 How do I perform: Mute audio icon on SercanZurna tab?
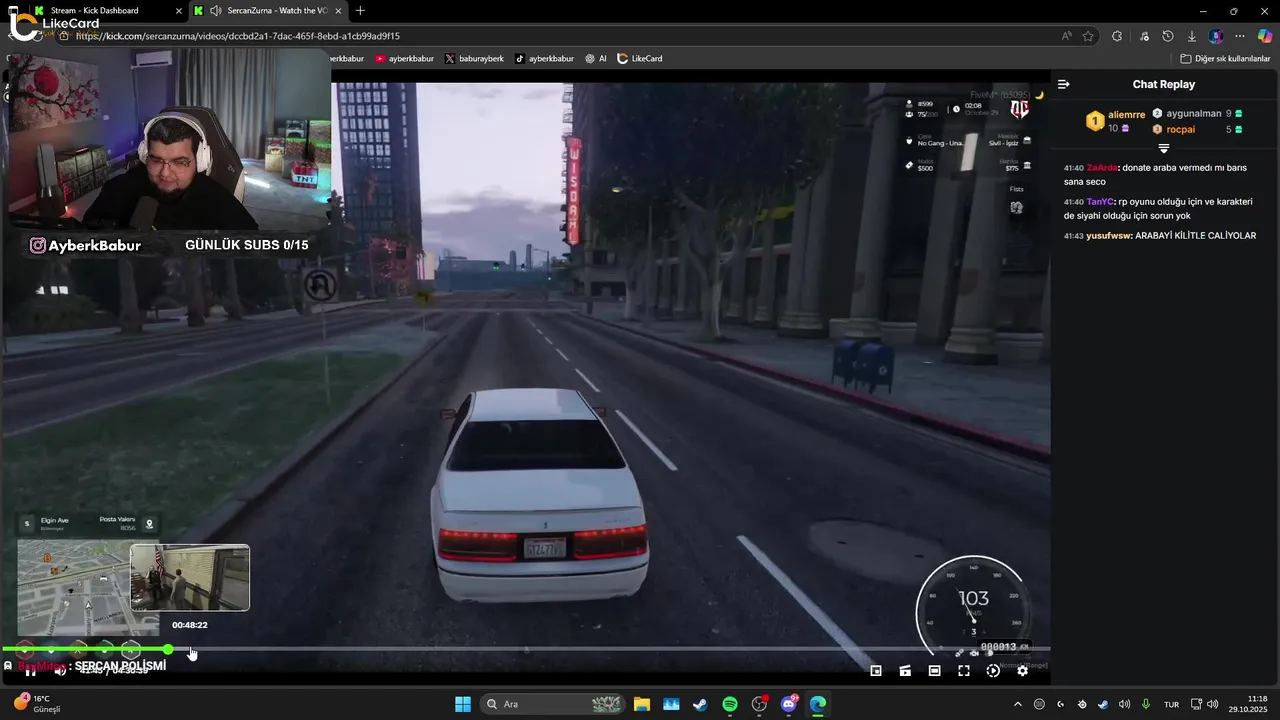tap(215, 10)
